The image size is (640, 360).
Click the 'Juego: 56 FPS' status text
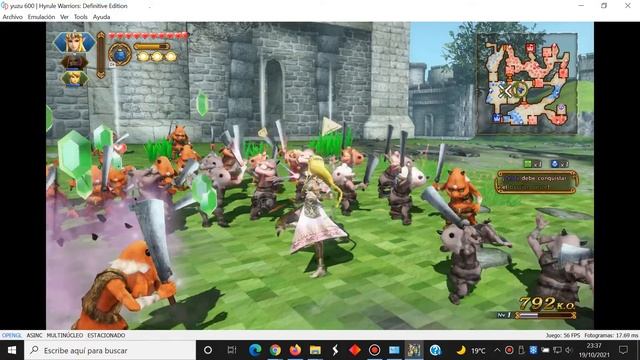pyautogui.click(x=563, y=335)
